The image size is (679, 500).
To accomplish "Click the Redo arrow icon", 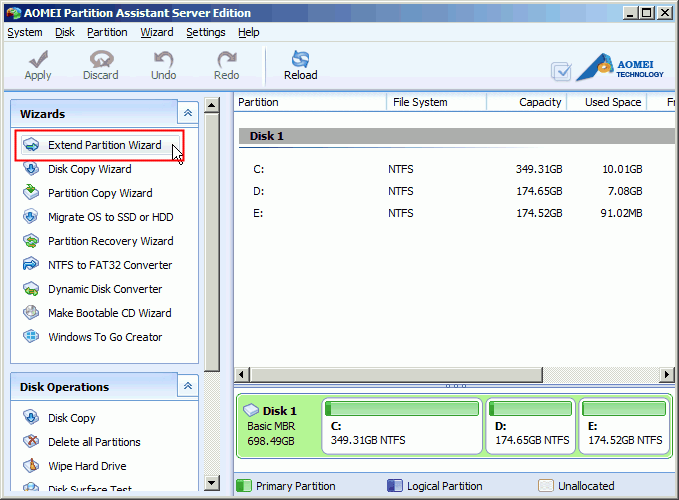I will pos(226,59).
